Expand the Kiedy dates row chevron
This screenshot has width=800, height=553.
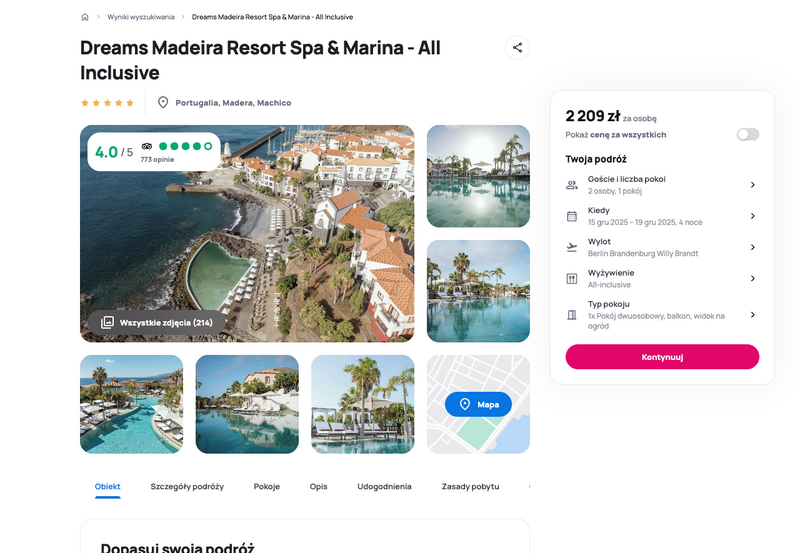pos(753,216)
